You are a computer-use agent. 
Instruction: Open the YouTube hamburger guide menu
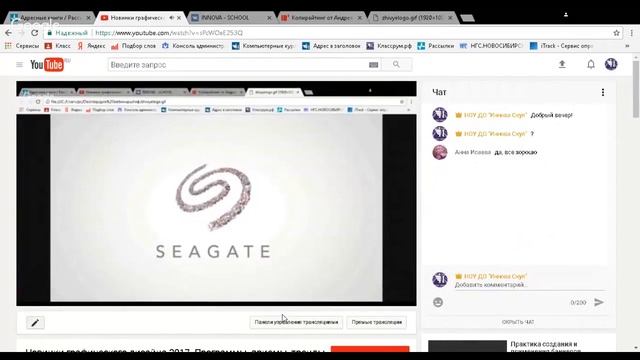pyautogui.click(x=19, y=64)
